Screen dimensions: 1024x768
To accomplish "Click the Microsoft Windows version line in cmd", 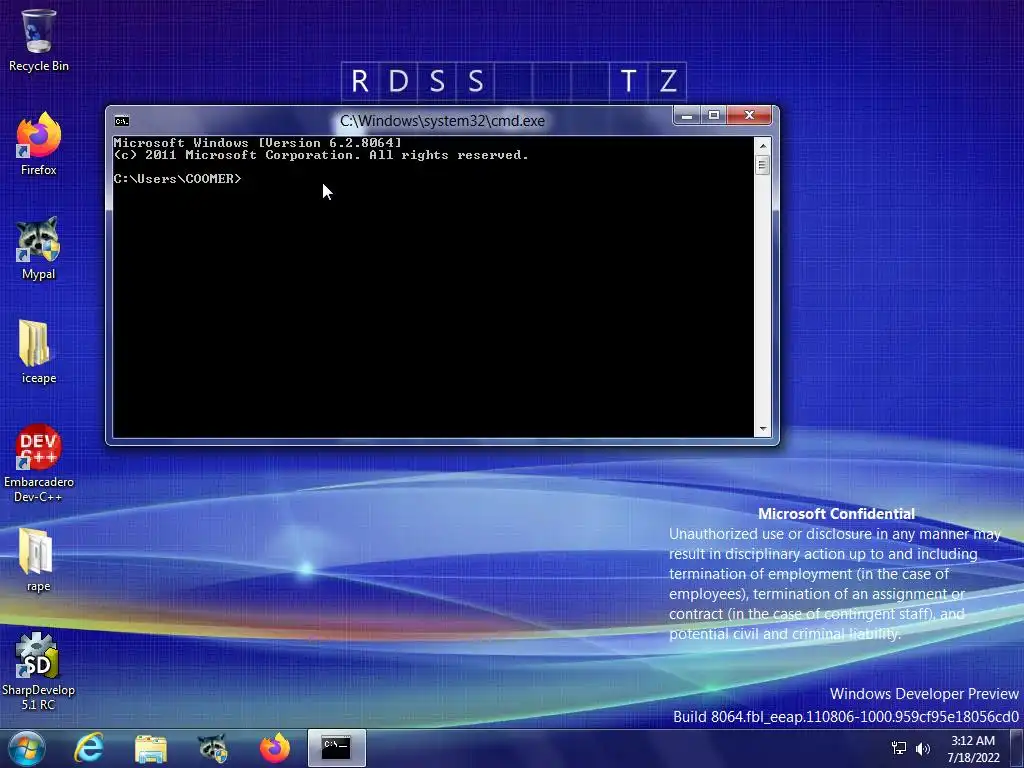I will coord(257,142).
